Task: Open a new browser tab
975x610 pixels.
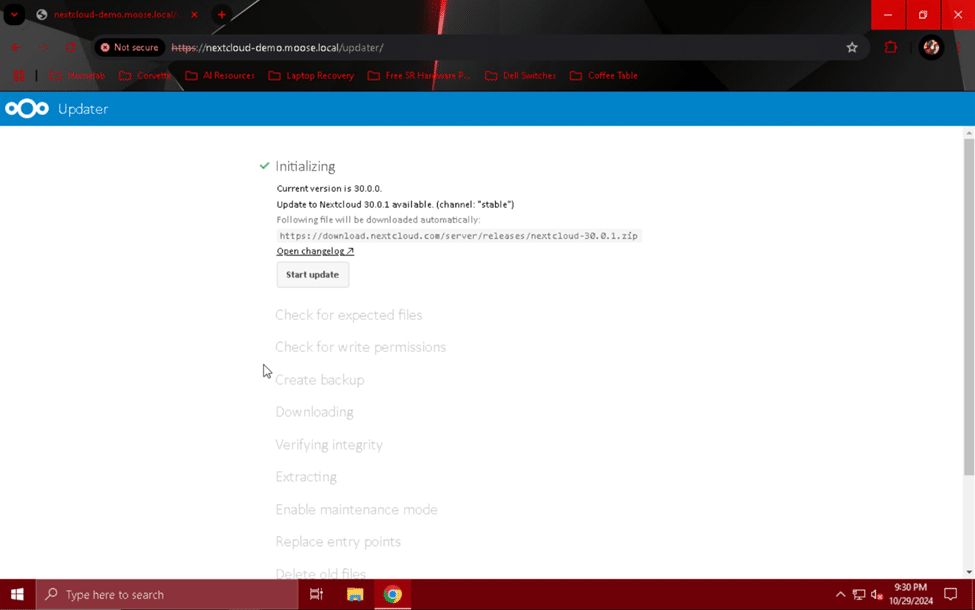Action: tap(221, 14)
